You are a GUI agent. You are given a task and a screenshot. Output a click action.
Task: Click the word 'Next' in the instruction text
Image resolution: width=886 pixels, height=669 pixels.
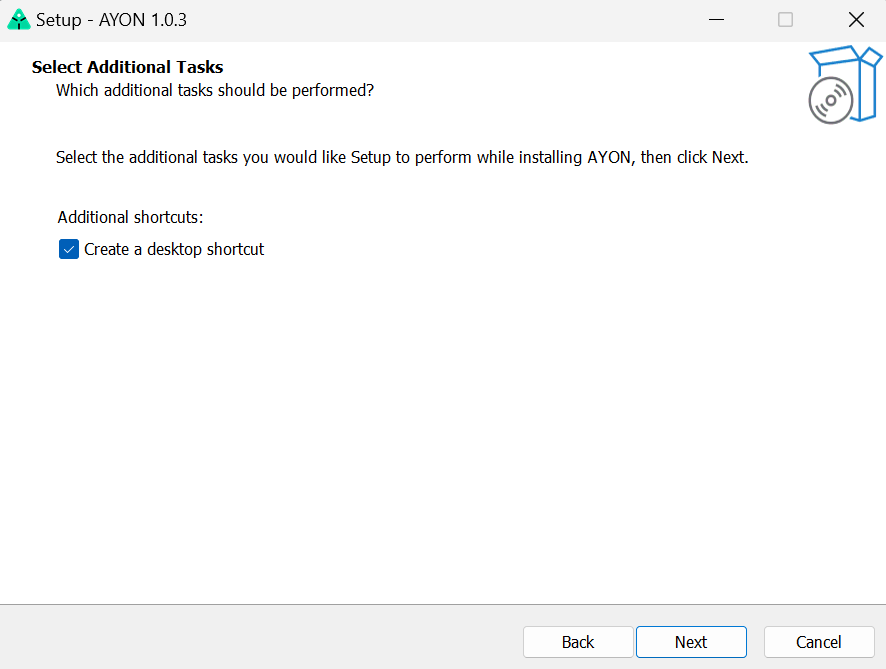(727, 158)
